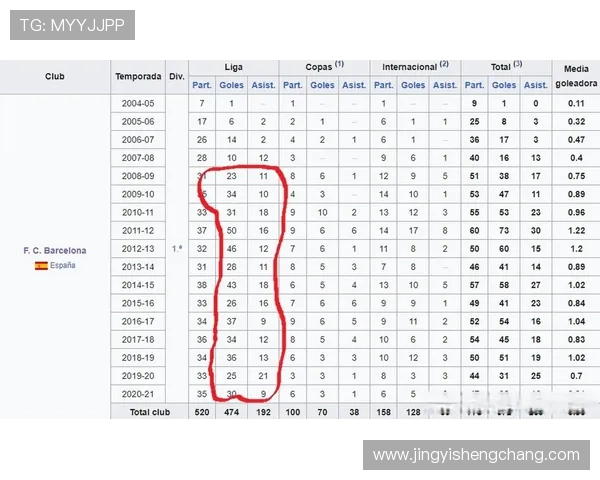600x480 pixels.
Task: Click the Liga column group header
Action: (x=233, y=67)
